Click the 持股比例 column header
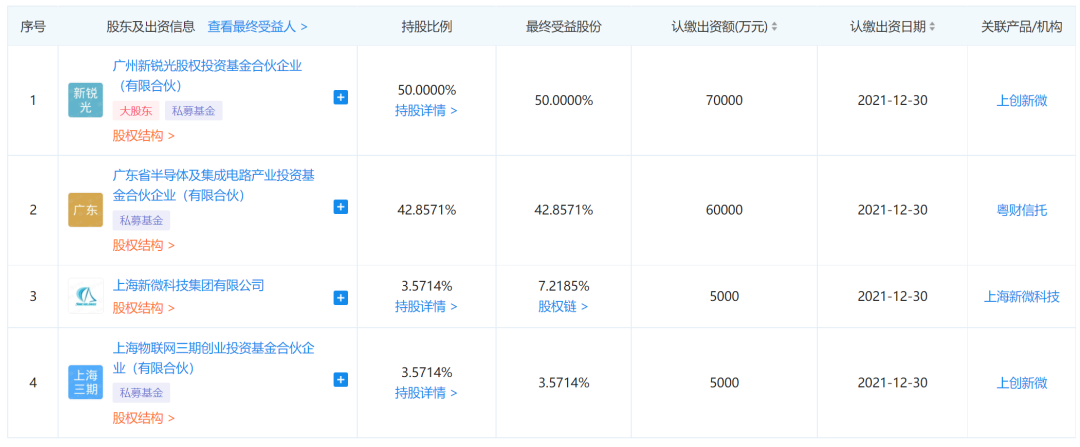 (426, 27)
